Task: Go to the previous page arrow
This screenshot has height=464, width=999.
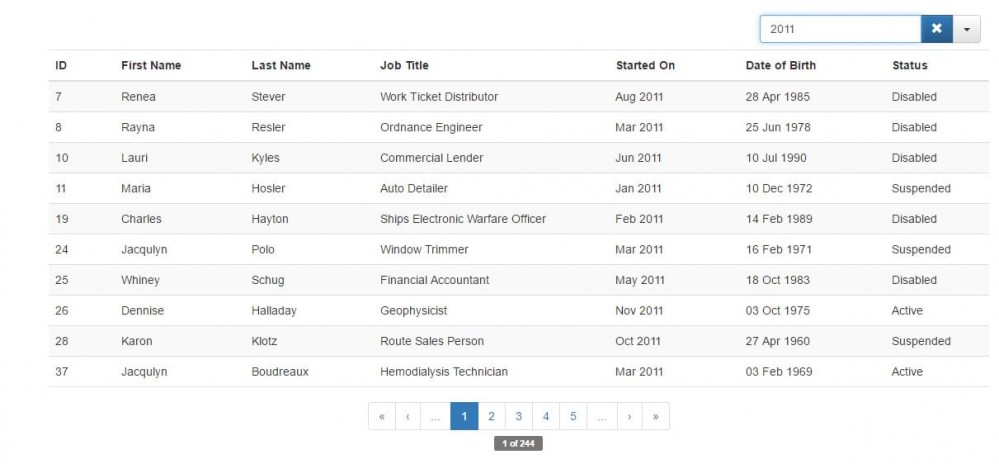Action: click(x=408, y=416)
